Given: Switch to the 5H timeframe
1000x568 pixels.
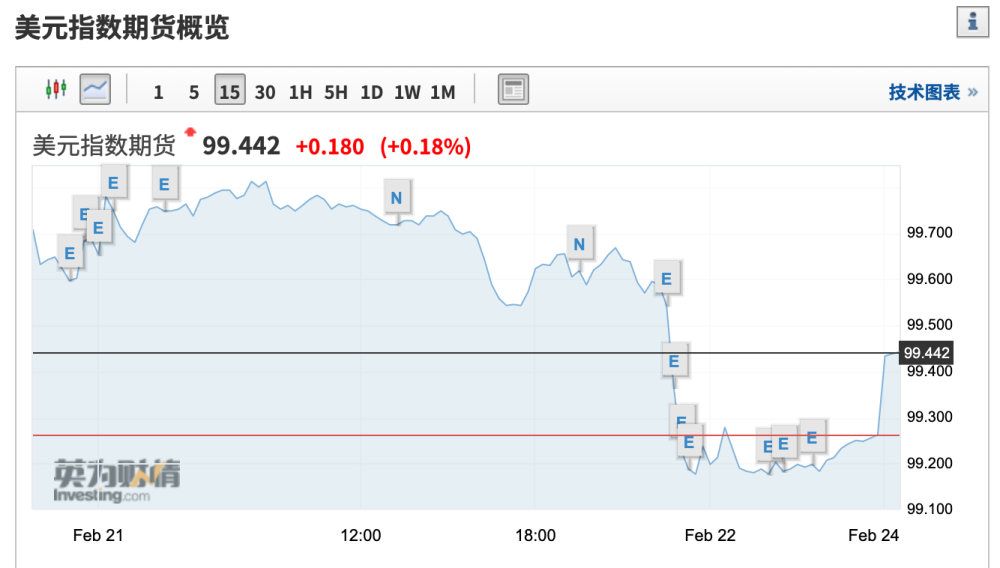Looking at the screenshot, I should click(x=336, y=92).
